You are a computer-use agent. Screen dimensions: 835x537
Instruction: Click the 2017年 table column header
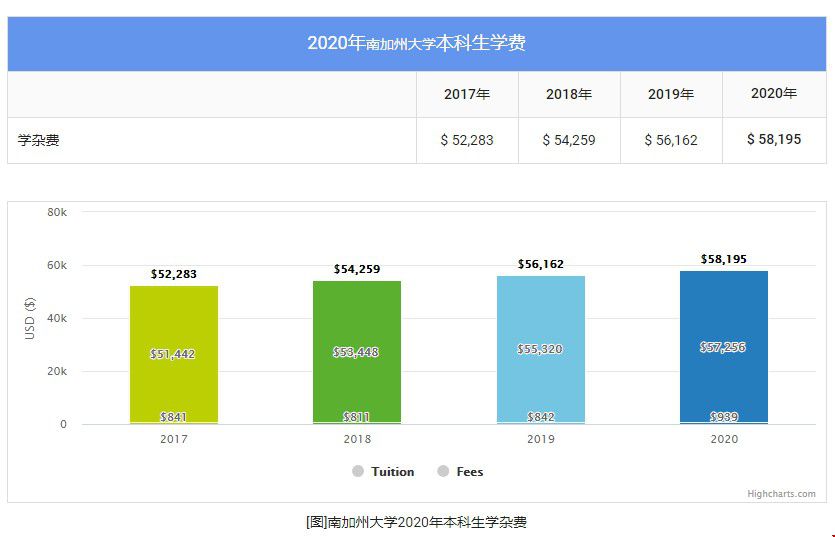pos(467,94)
